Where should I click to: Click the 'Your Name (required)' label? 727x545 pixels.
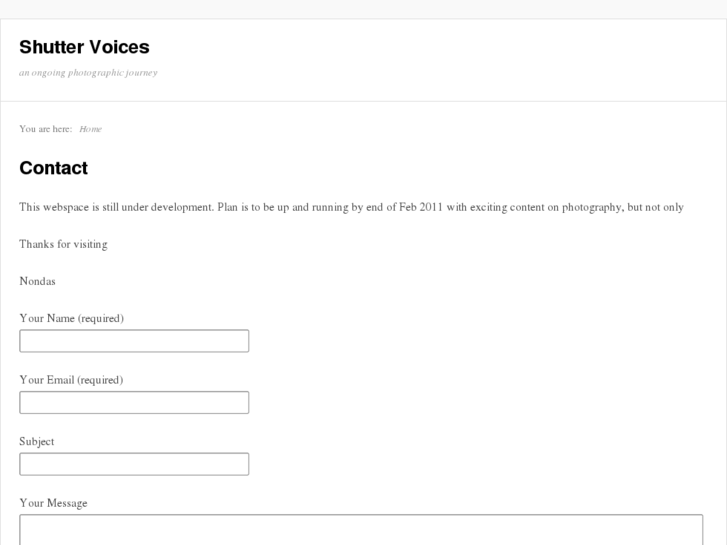pyautogui.click(x=71, y=318)
